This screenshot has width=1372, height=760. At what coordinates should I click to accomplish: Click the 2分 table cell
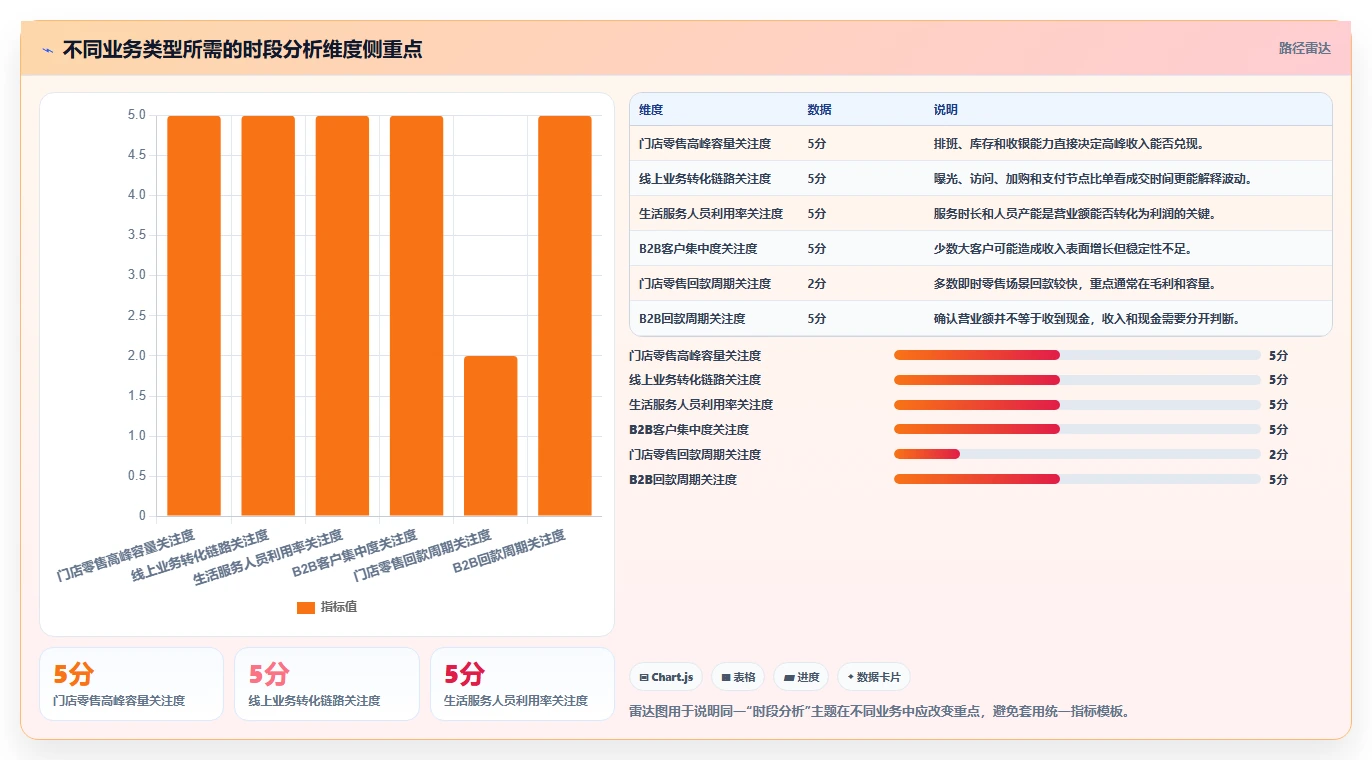[x=817, y=284]
